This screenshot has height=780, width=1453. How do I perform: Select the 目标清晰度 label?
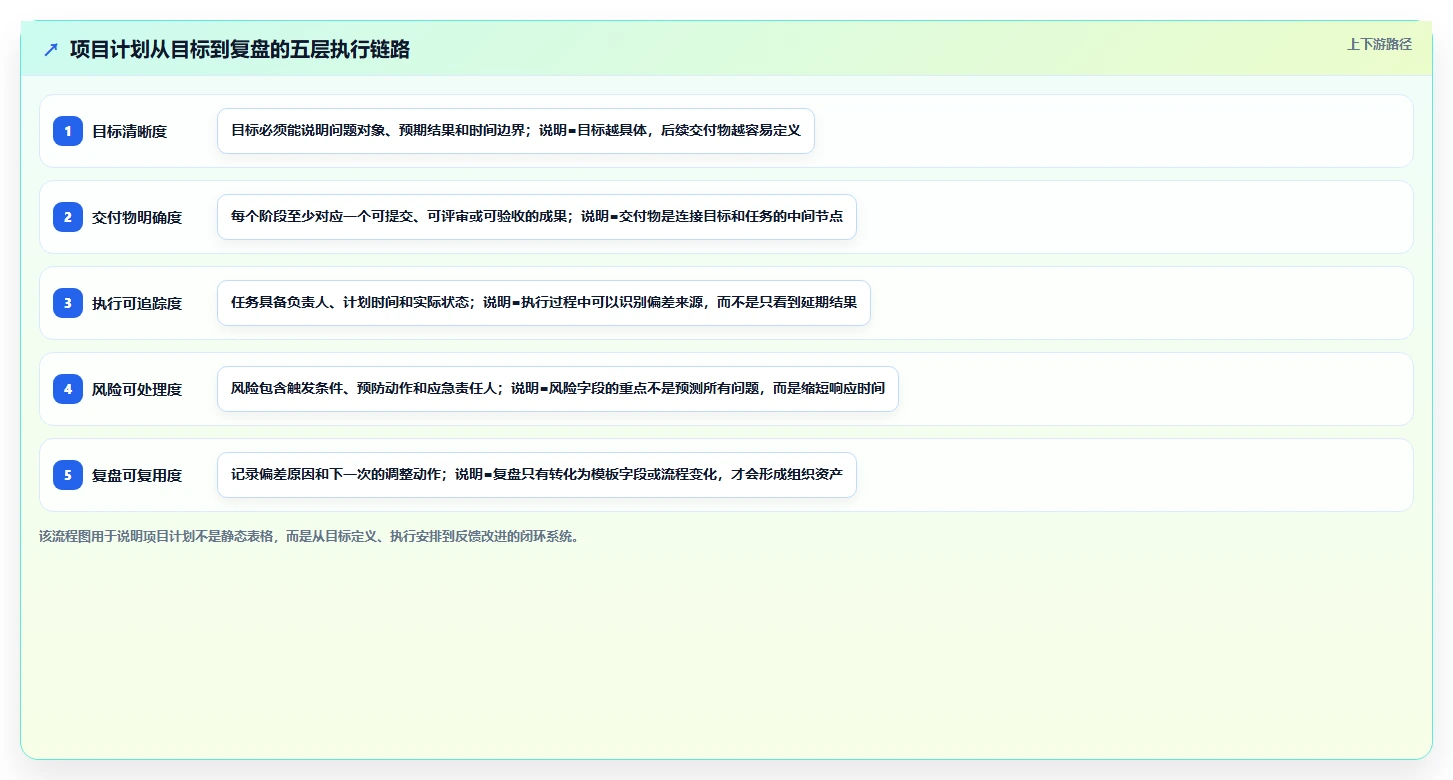129,131
